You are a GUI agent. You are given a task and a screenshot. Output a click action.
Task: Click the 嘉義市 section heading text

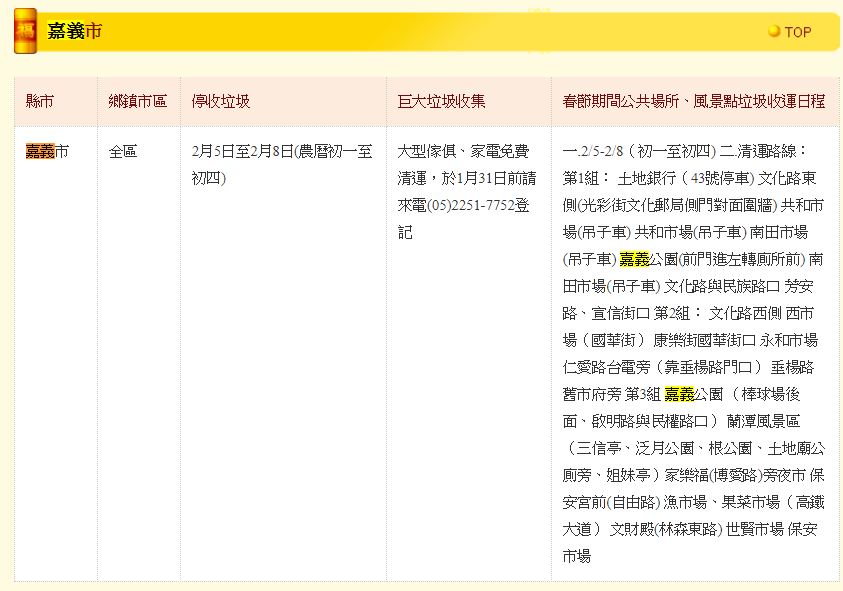(74, 32)
